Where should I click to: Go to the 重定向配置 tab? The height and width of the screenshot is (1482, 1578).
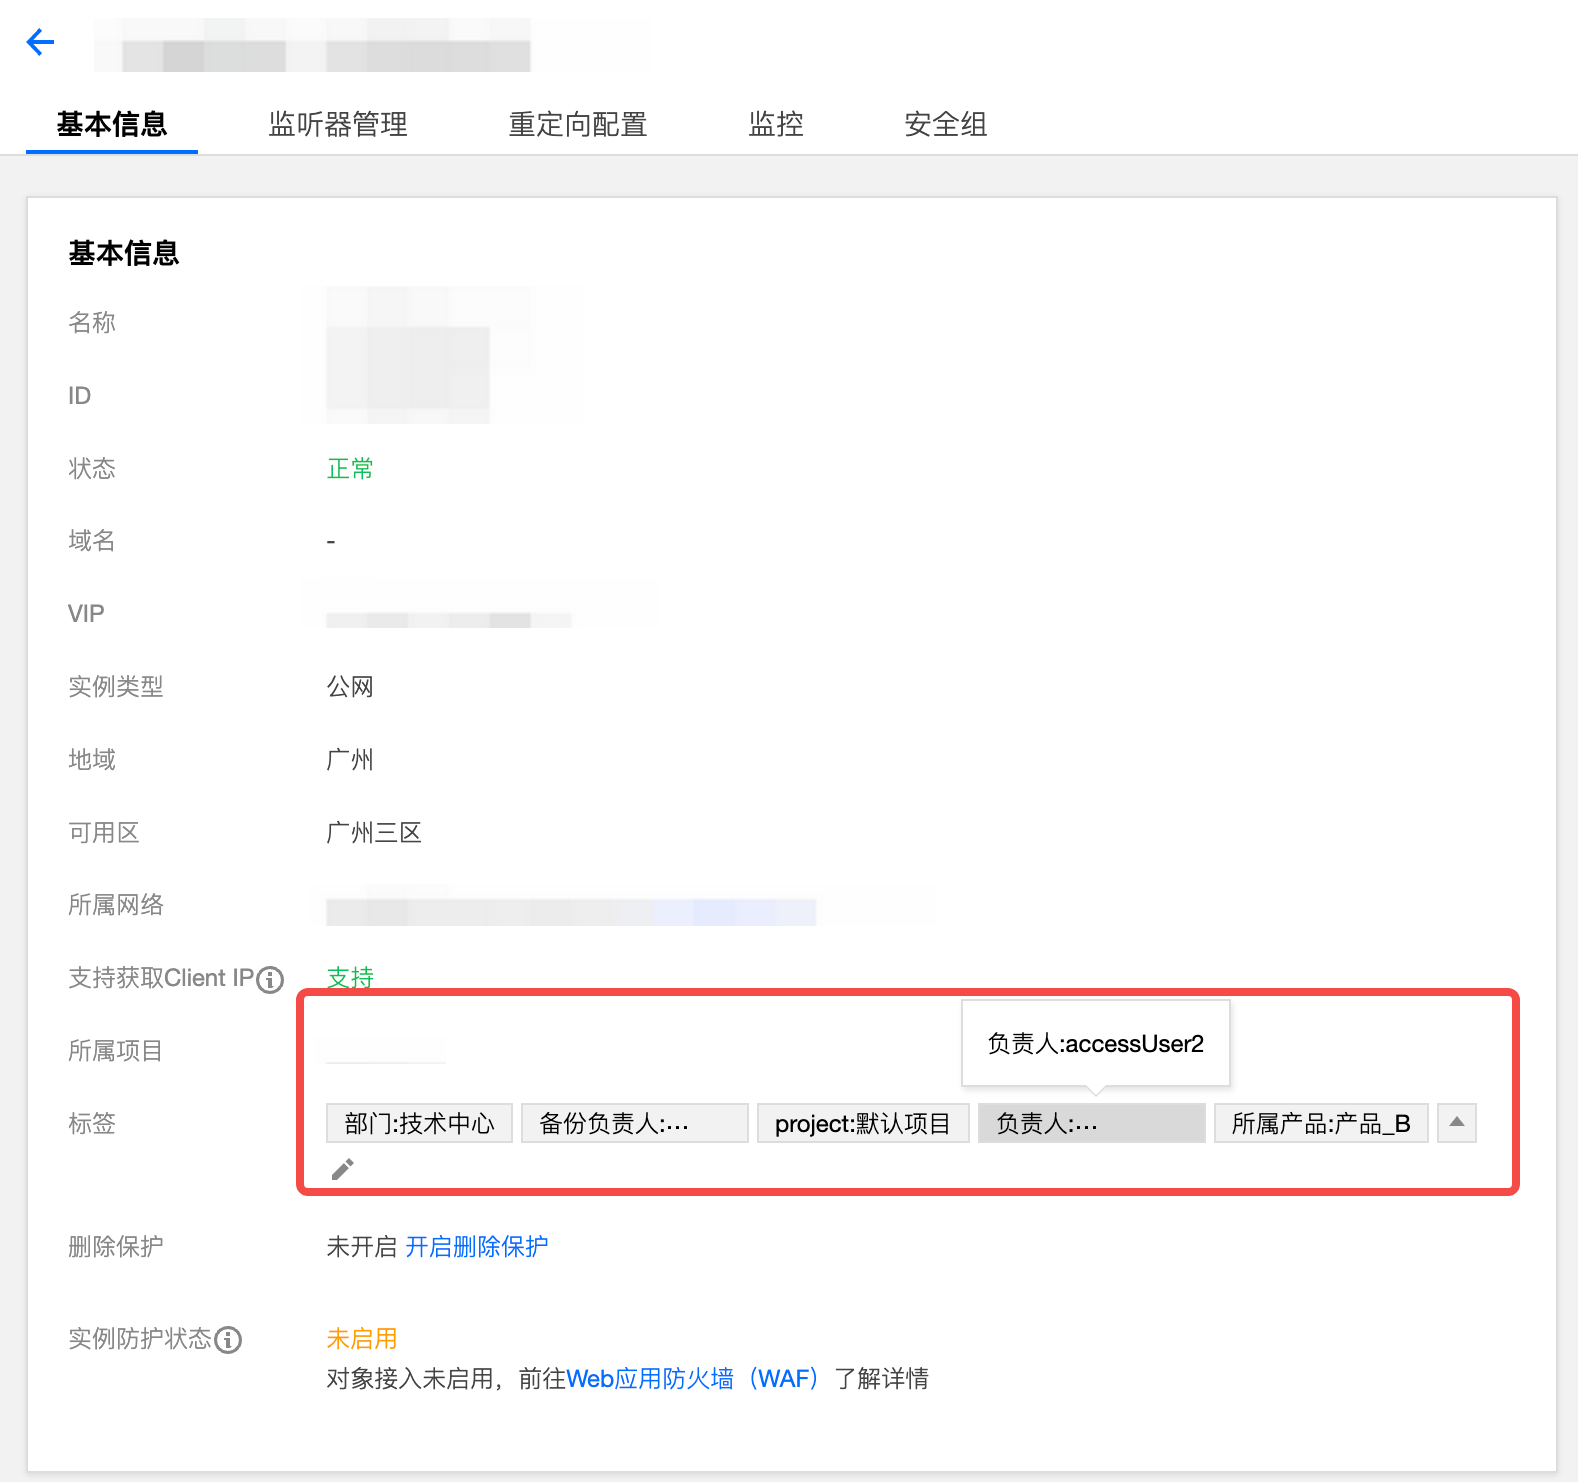point(578,125)
